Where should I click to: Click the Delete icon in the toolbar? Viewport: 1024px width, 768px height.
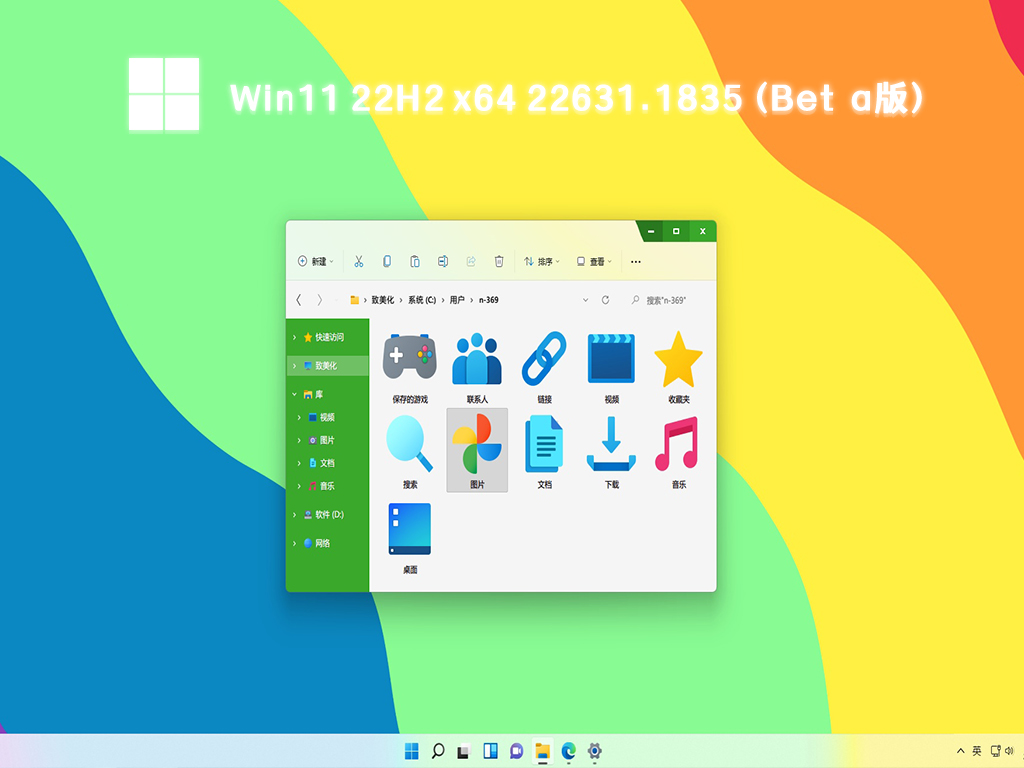pos(497,261)
